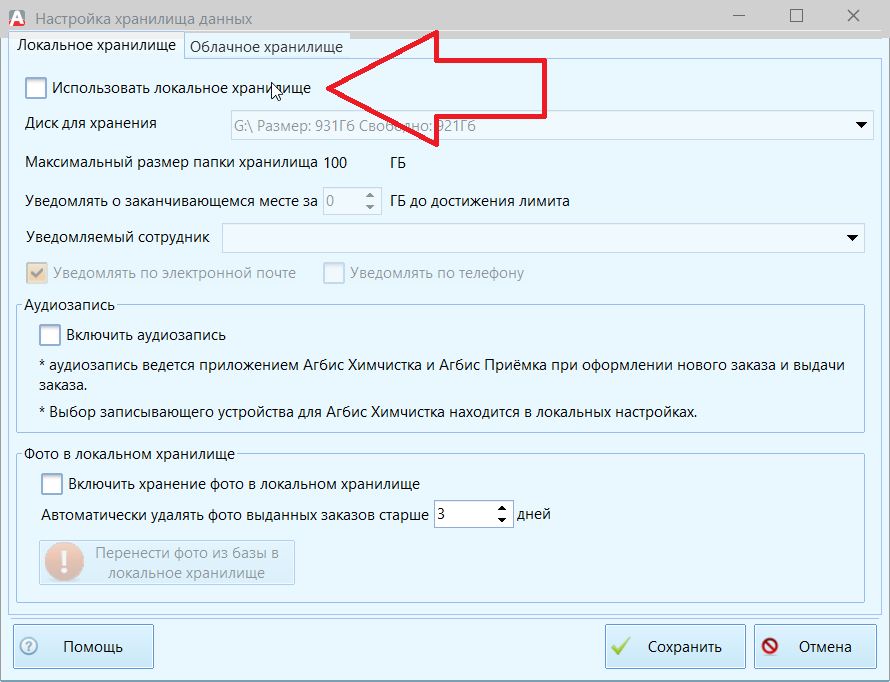The height and width of the screenshot is (682, 890).
Task: Click Перенести фото из базы button
Action: [167, 562]
